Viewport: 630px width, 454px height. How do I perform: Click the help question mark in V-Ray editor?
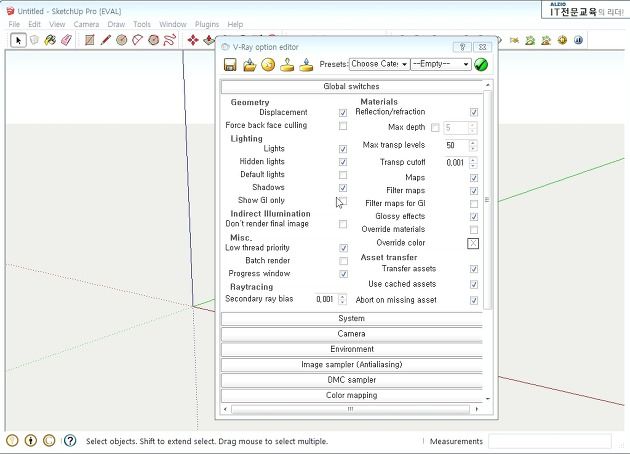(x=462, y=47)
